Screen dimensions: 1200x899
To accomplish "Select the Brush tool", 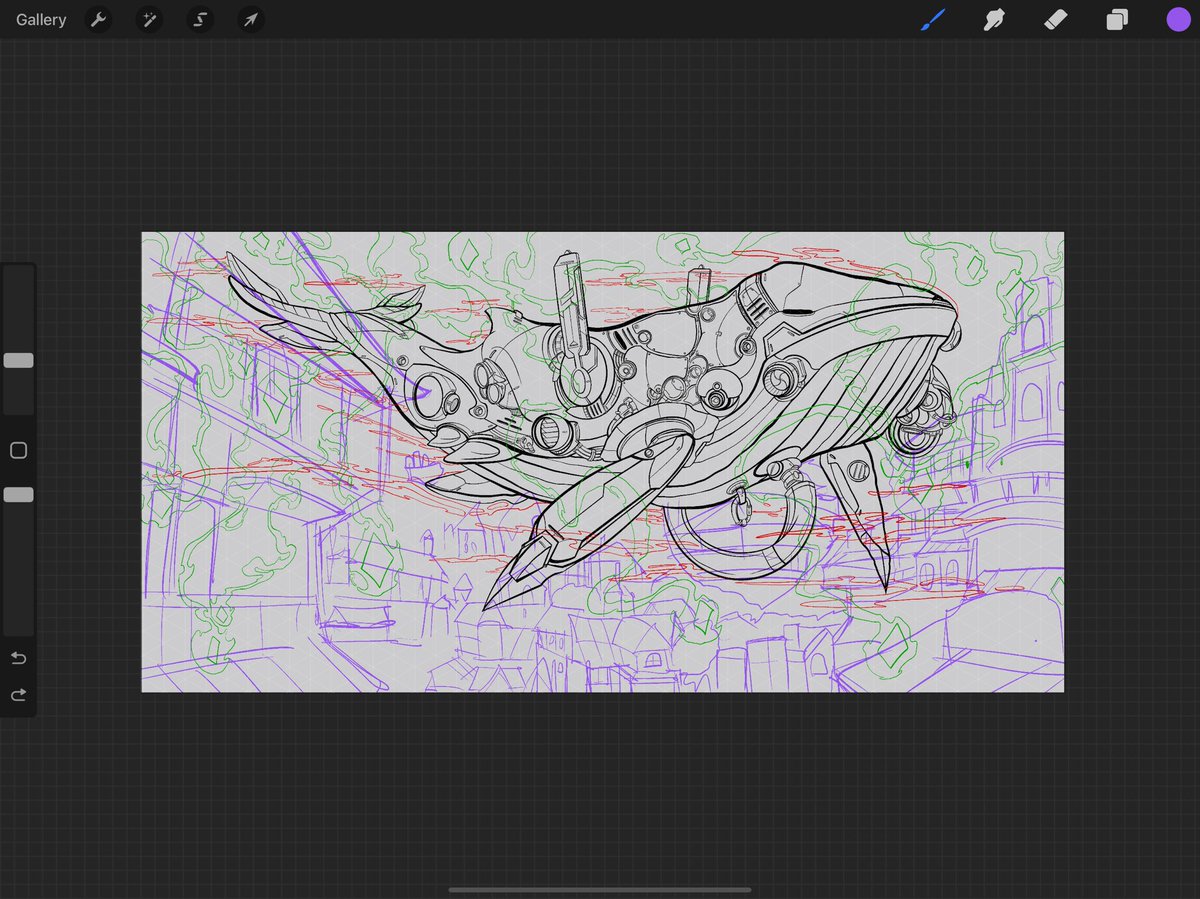I will [x=933, y=19].
